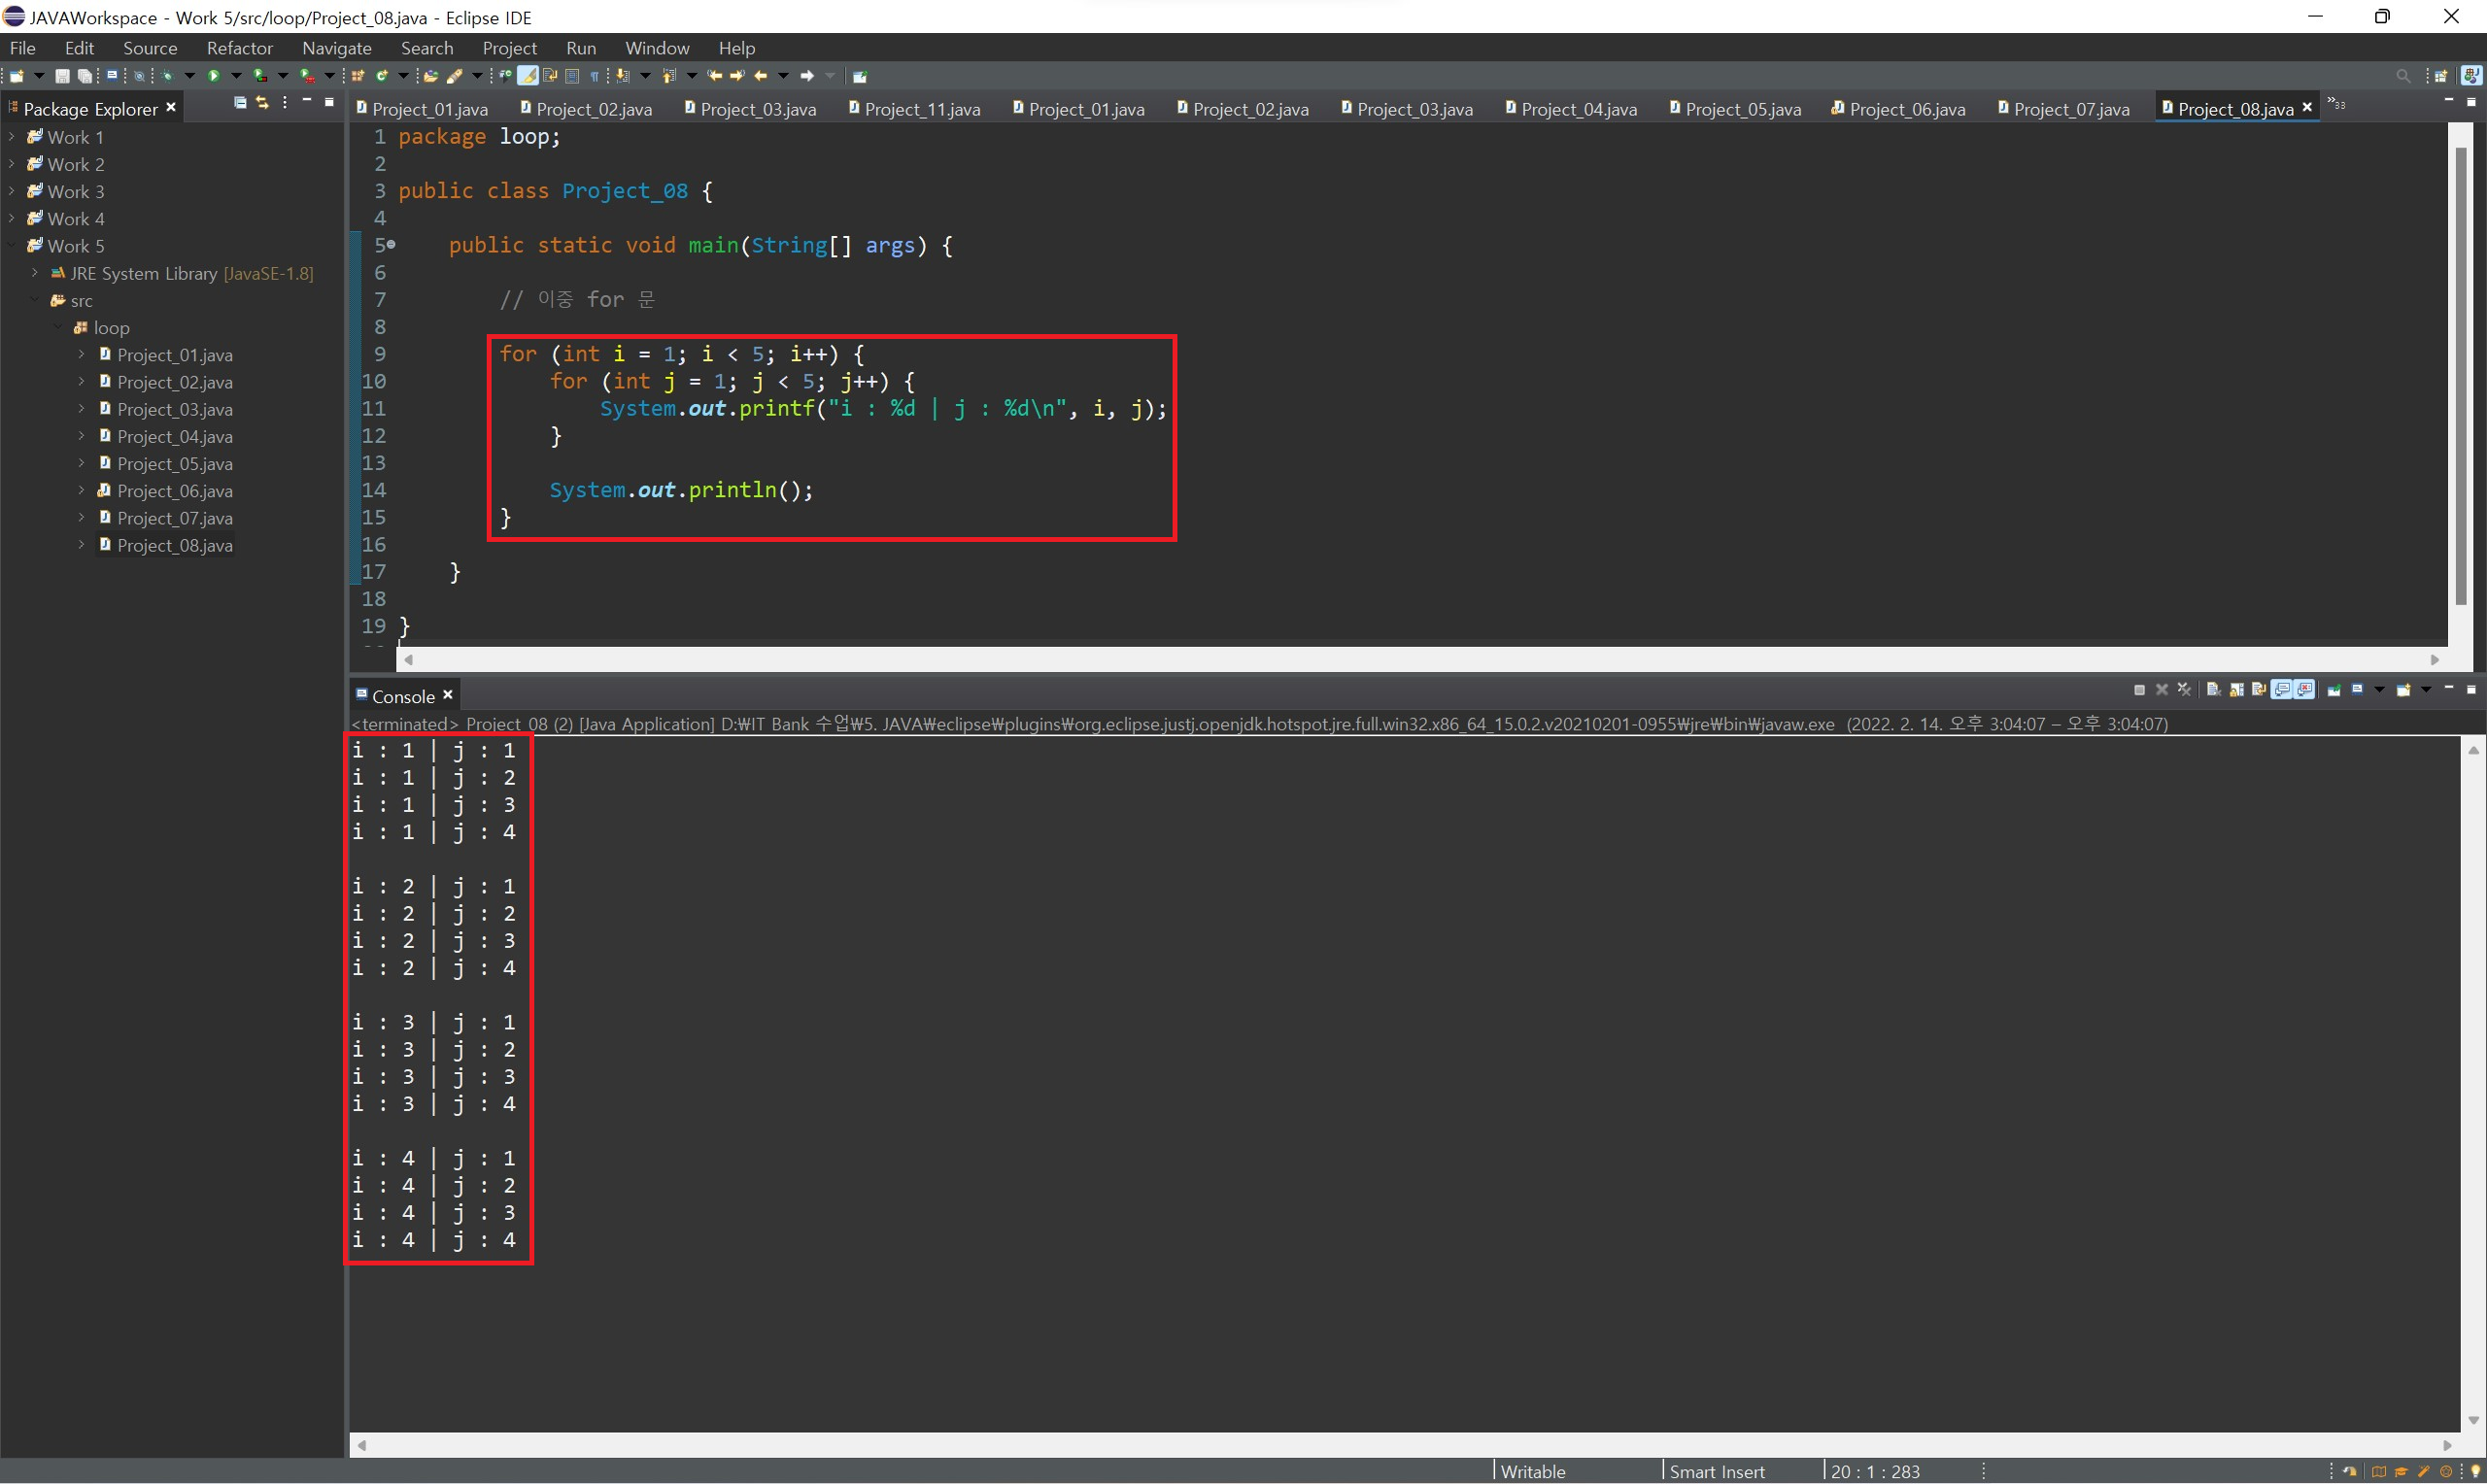
Task: Switch to the Project_07.java editor tab
Action: pos(2070,109)
